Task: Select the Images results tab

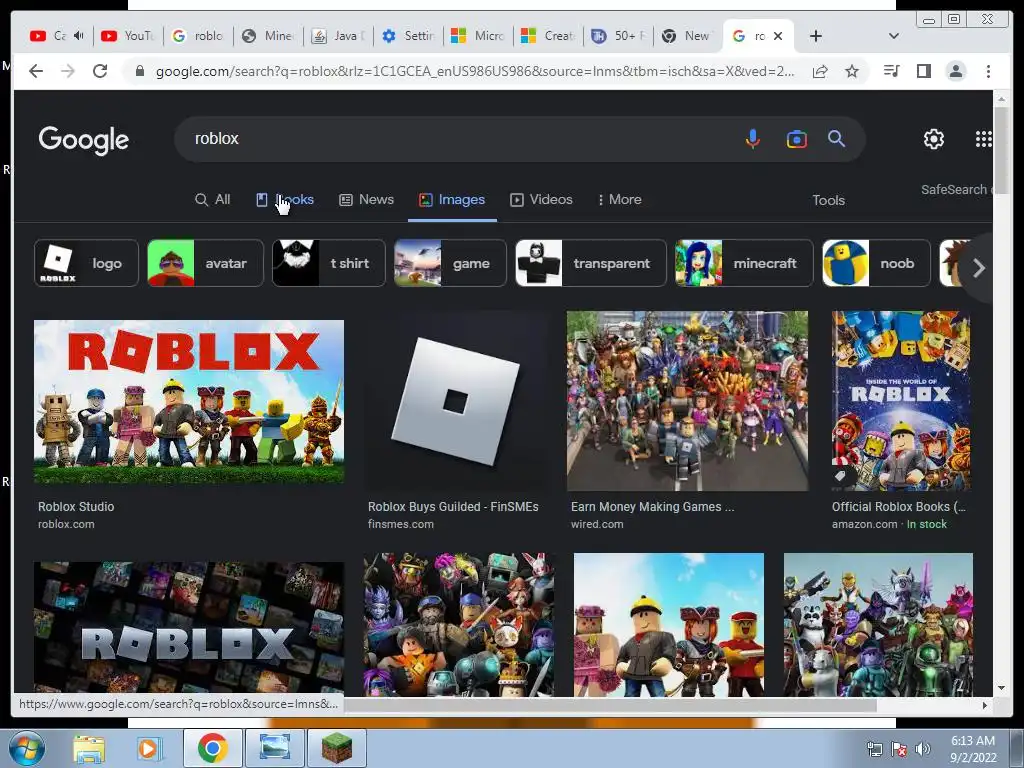Action: pyautogui.click(x=452, y=200)
